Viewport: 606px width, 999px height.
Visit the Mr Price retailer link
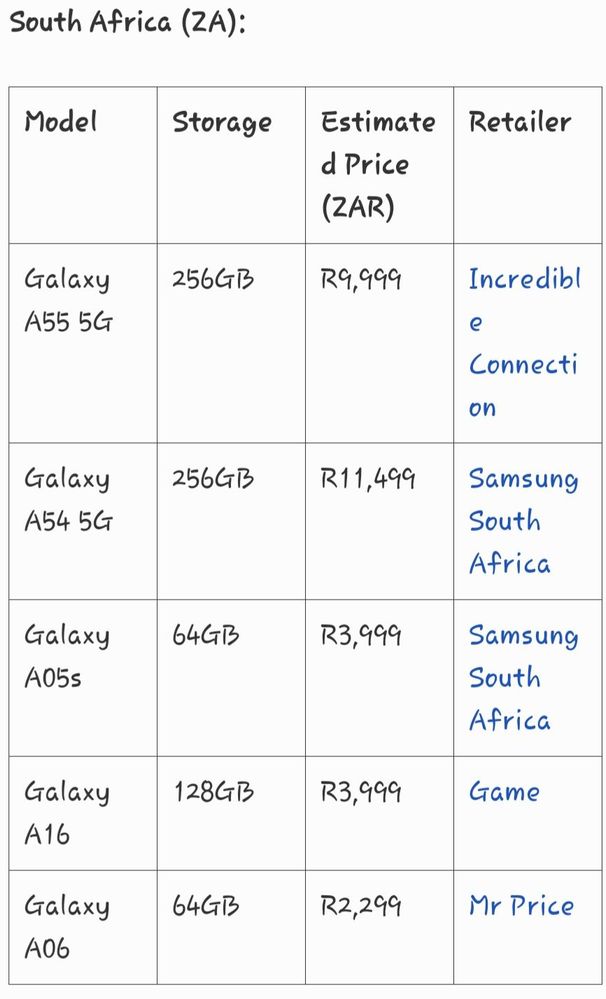click(521, 905)
